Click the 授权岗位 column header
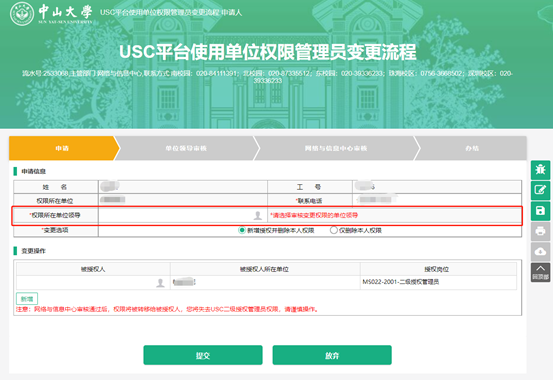The image size is (553, 380). tap(437, 269)
